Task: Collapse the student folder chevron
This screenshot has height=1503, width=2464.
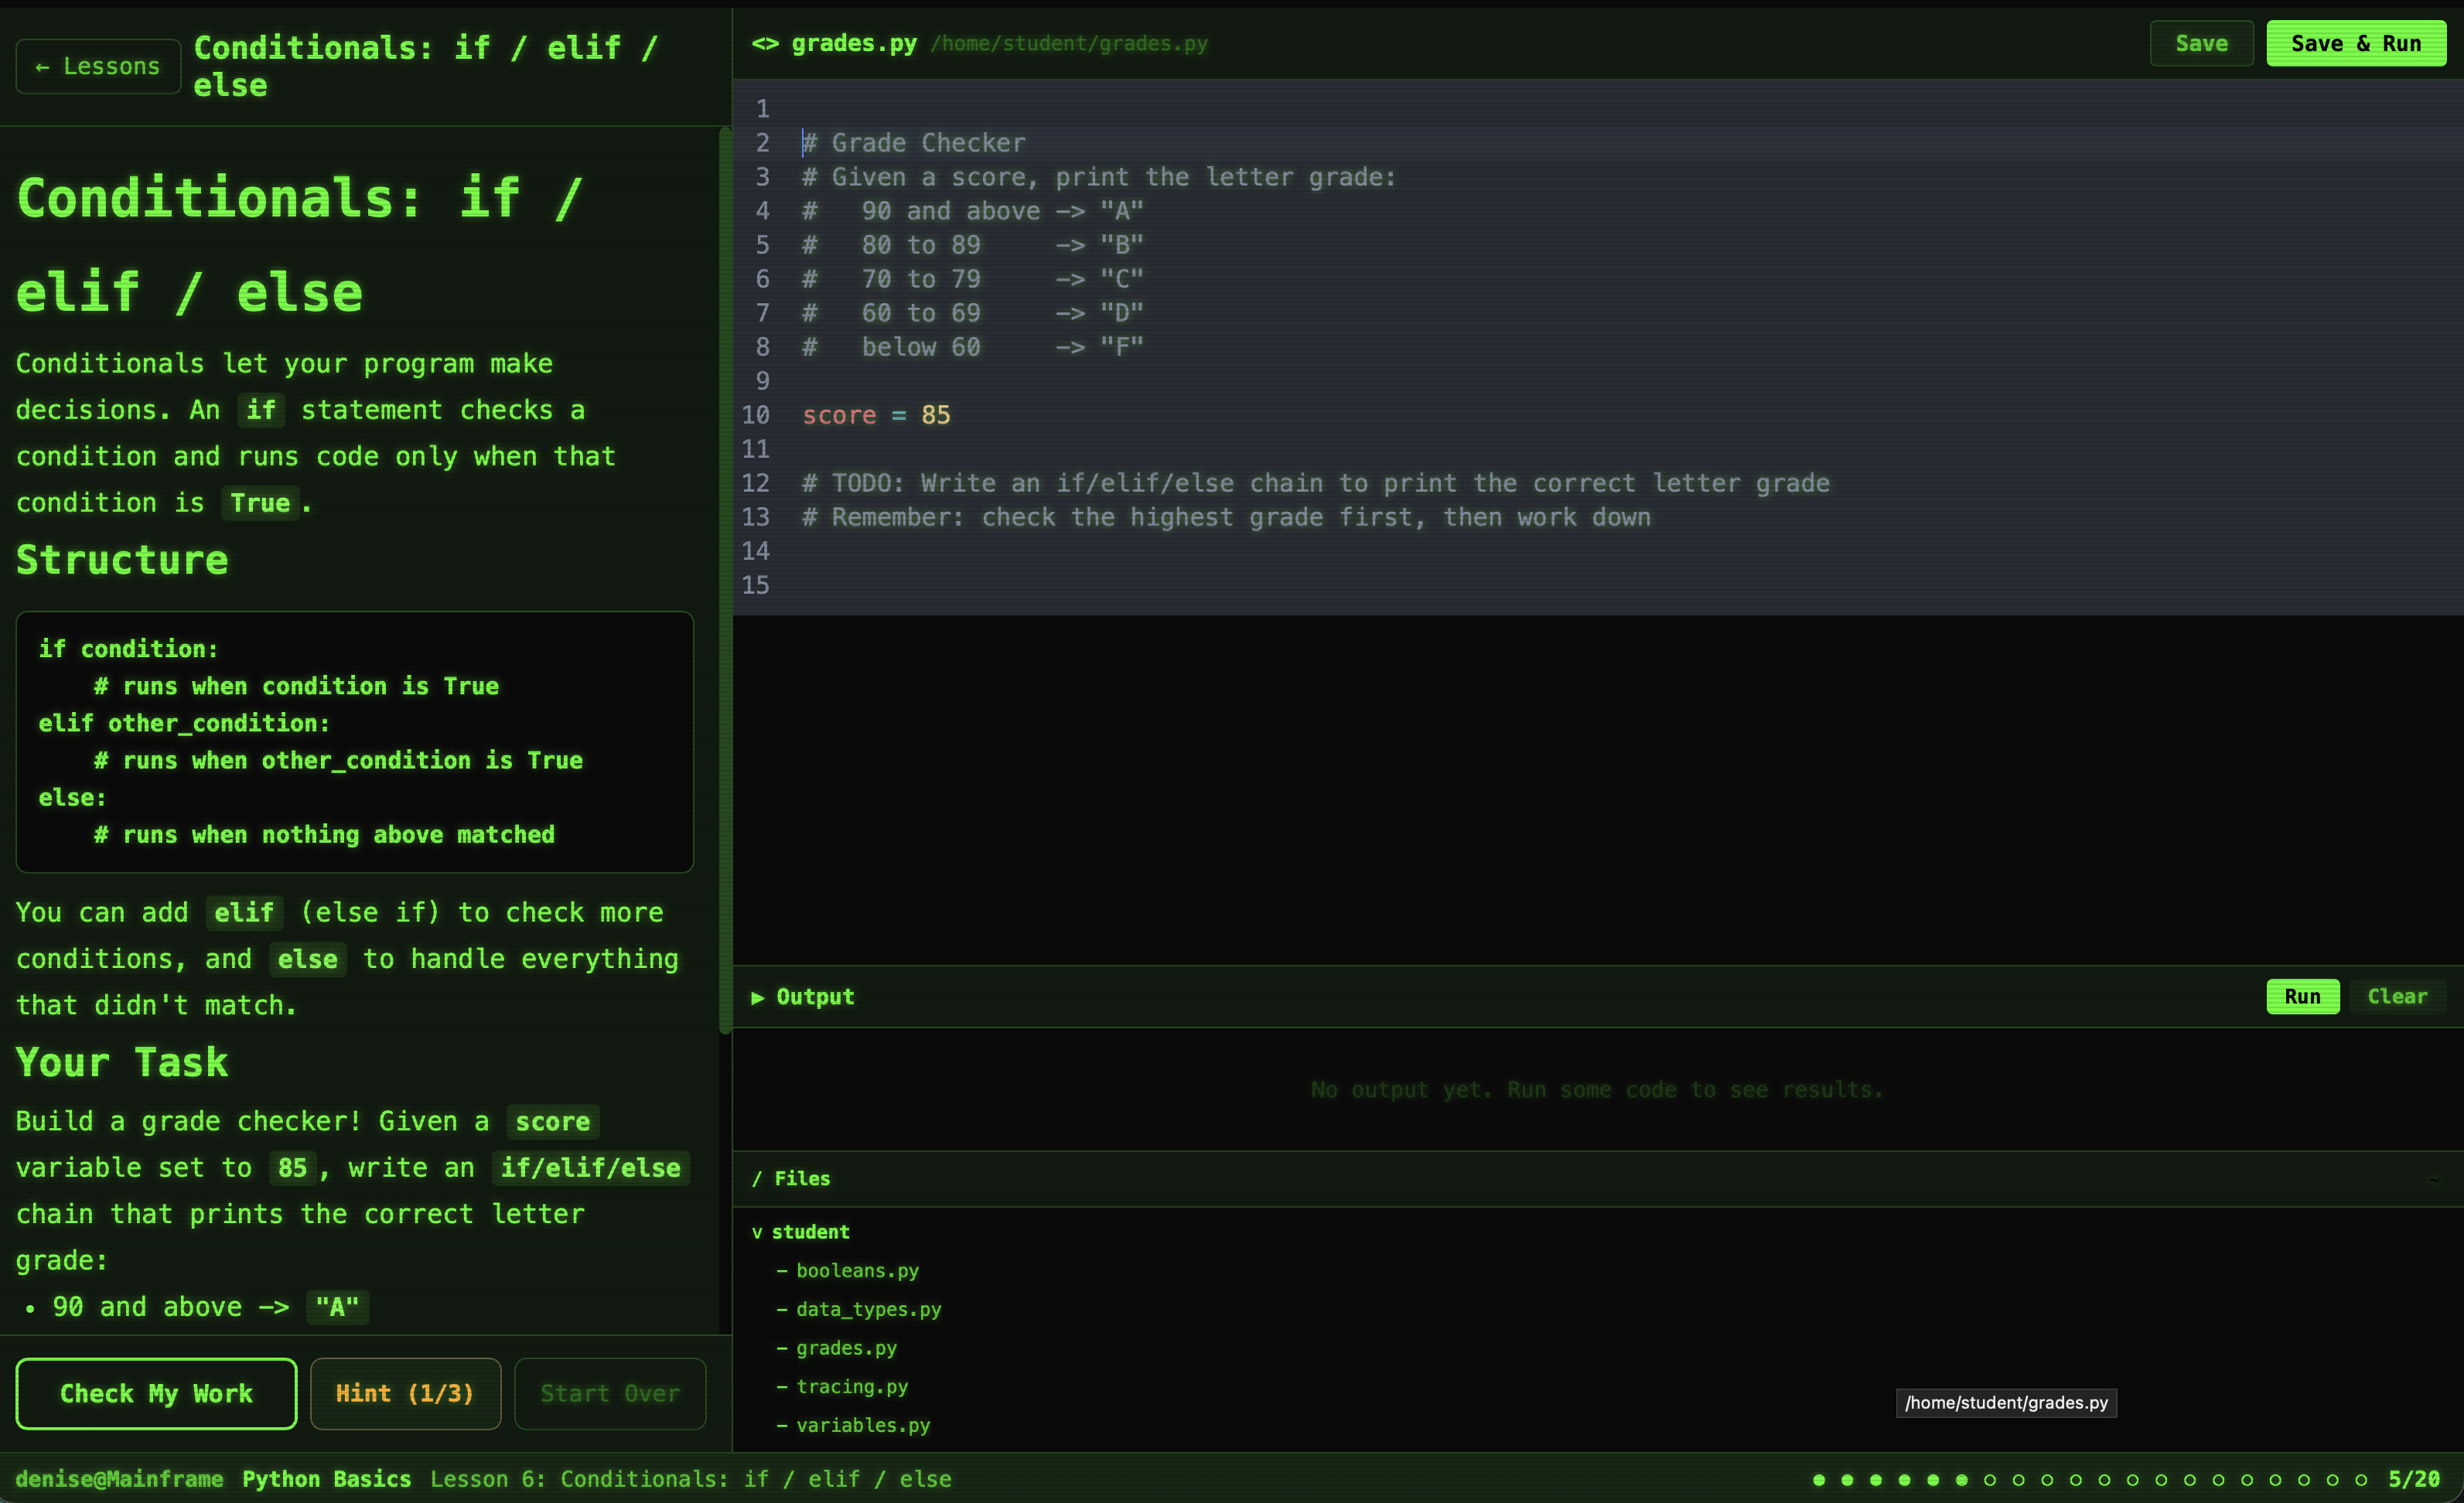Action: click(x=757, y=1232)
